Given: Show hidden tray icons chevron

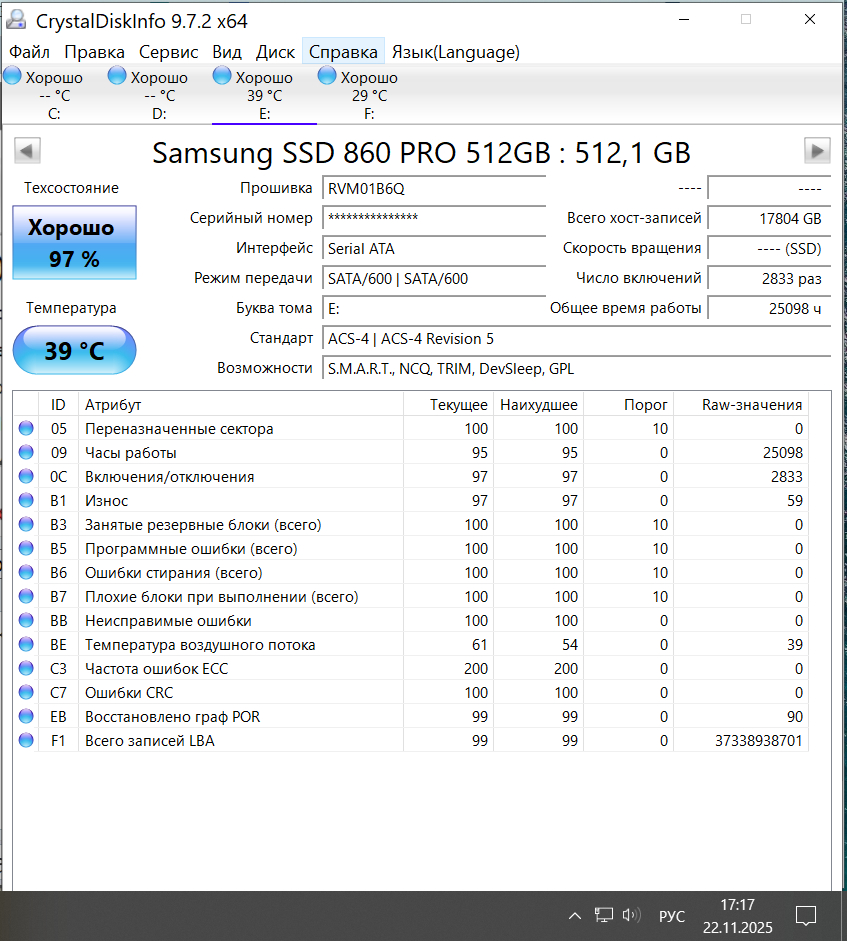Looking at the screenshot, I should tap(574, 916).
